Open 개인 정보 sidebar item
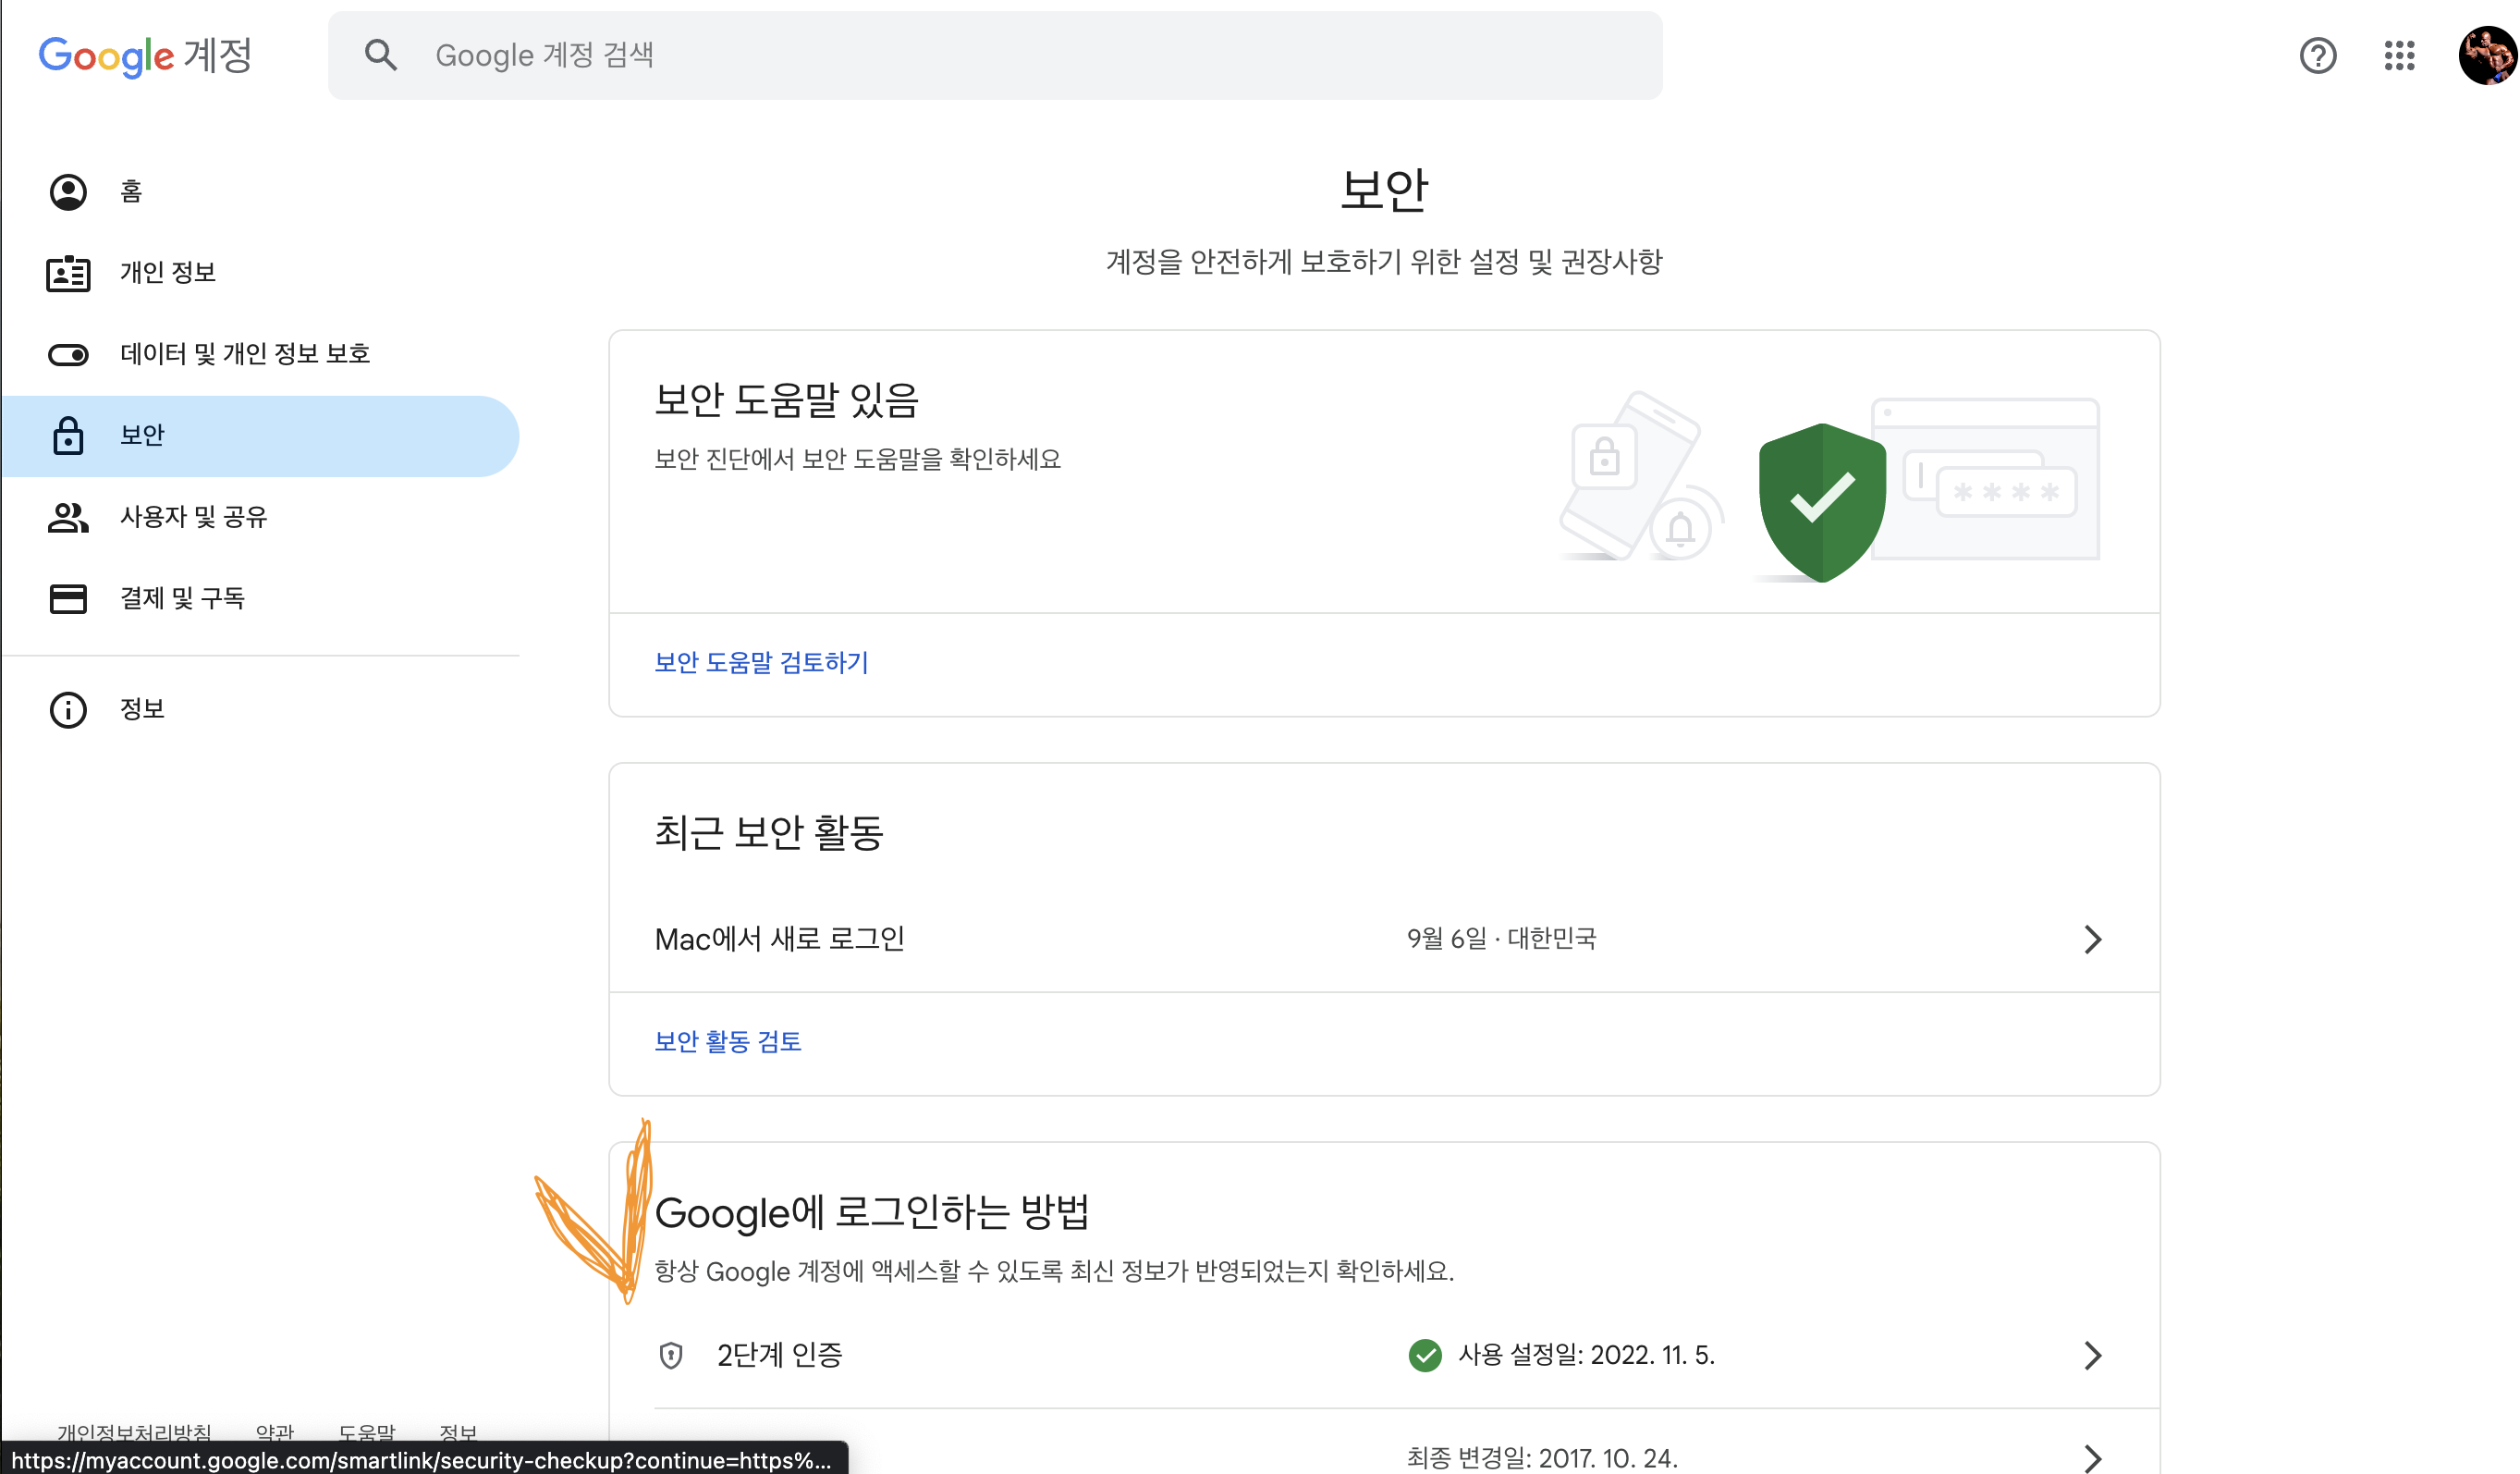 point(167,272)
